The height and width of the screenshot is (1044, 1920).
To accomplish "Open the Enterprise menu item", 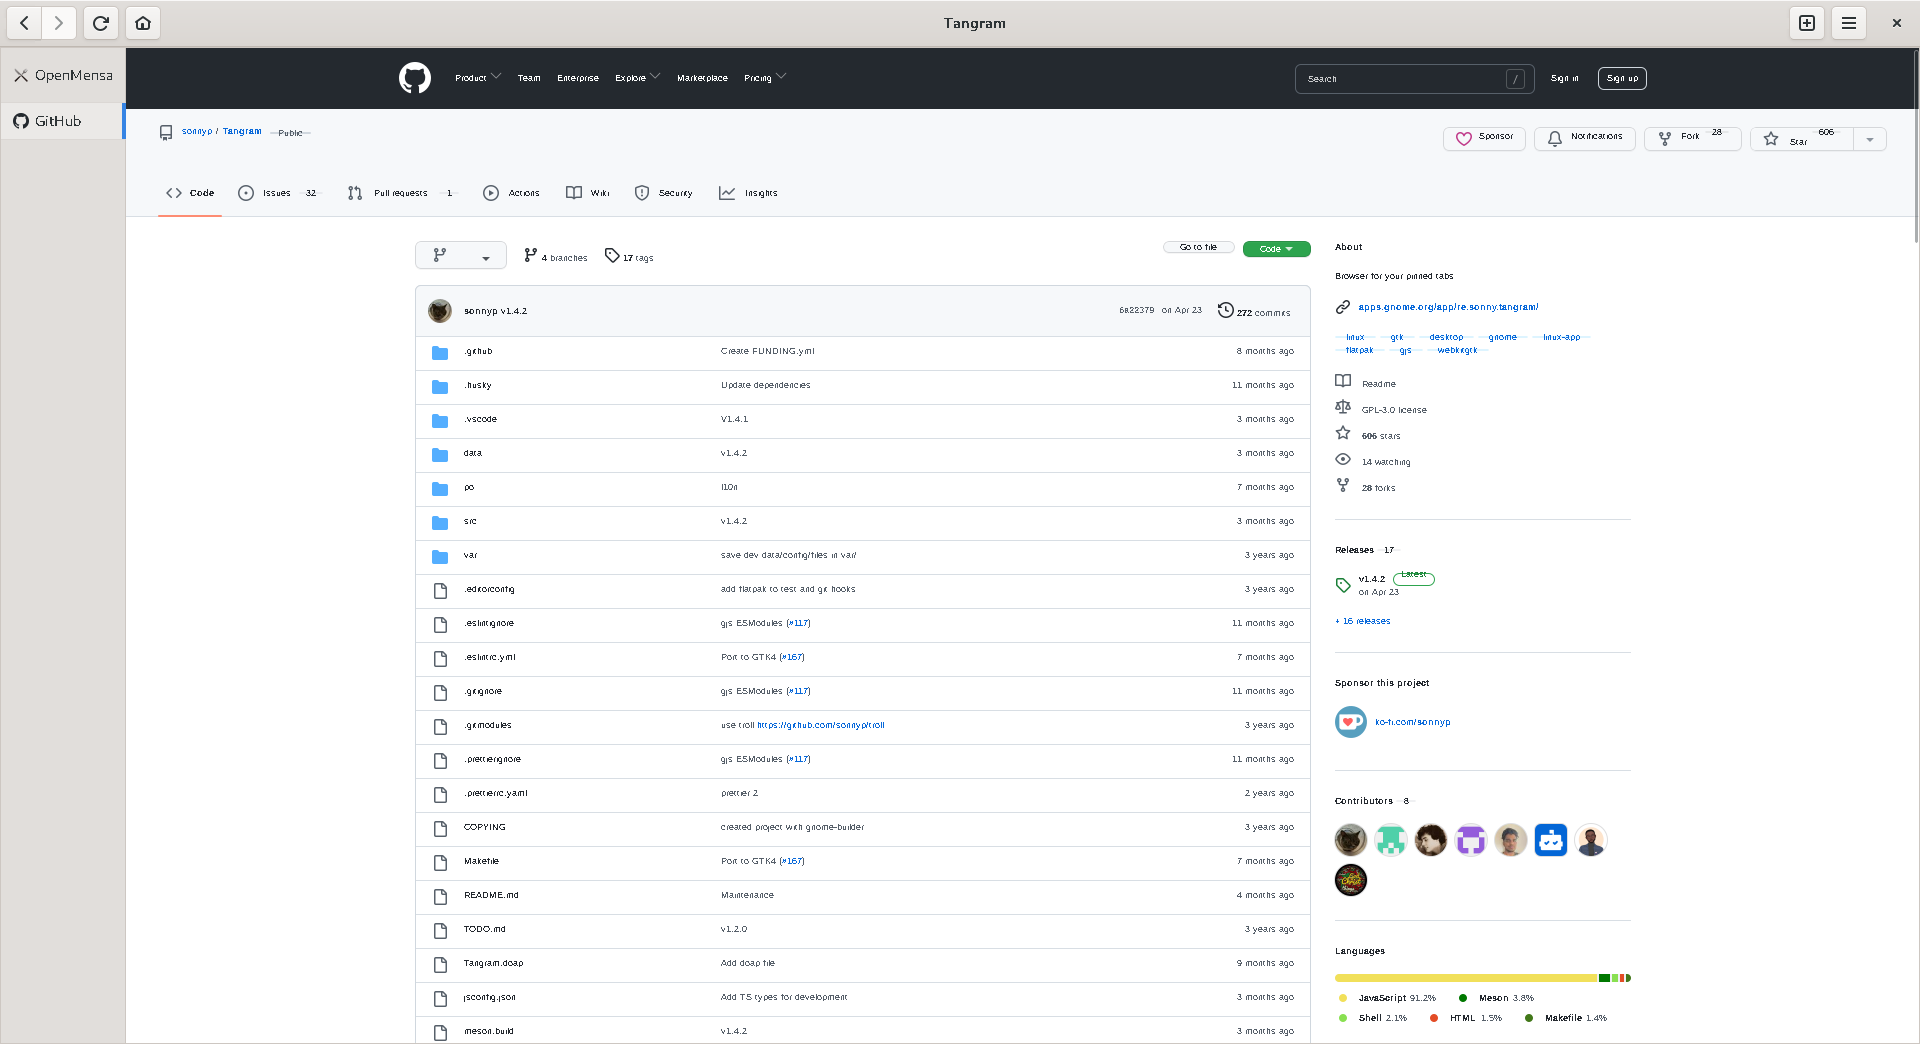I will [578, 78].
